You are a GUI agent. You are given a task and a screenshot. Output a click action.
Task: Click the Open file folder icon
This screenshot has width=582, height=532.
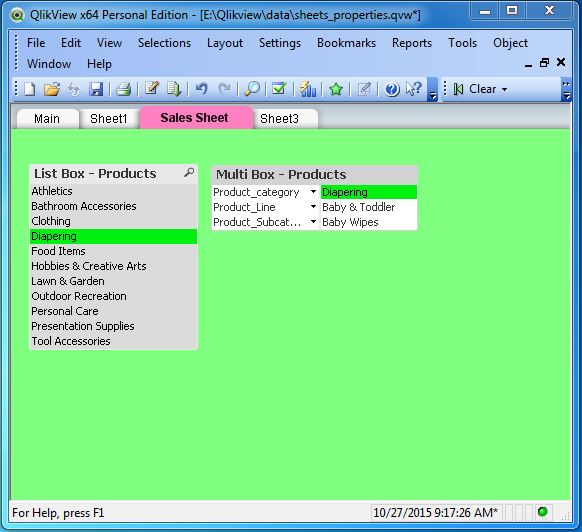click(x=52, y=89)
